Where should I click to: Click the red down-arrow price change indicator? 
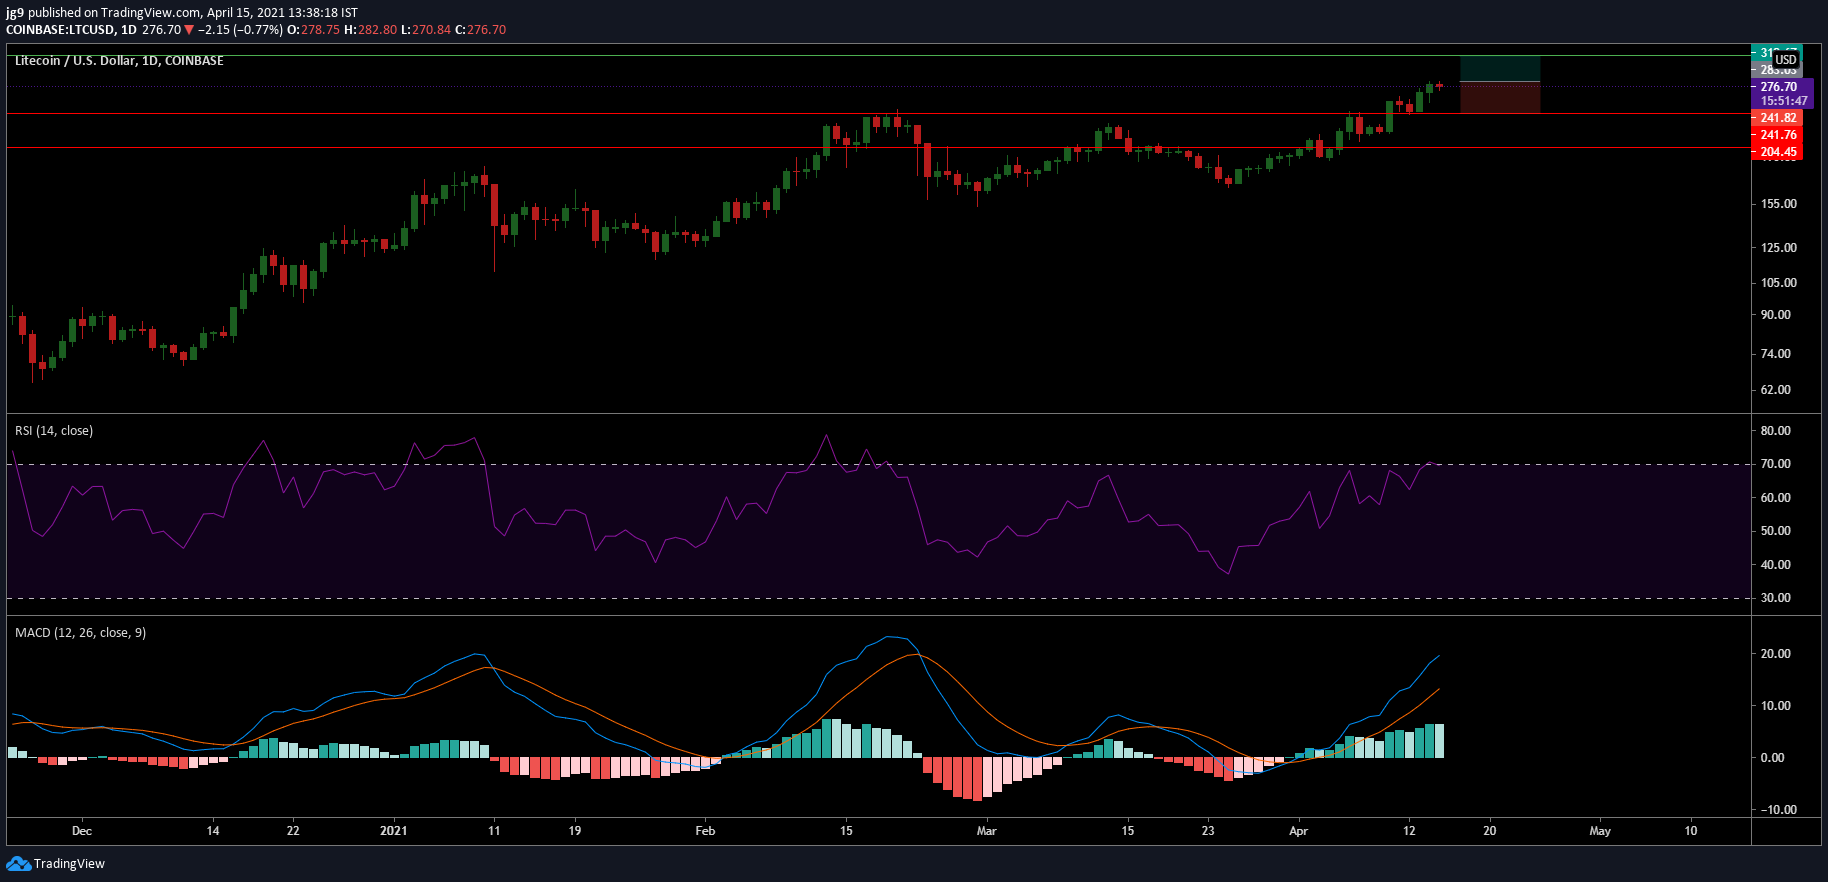point(189,30)
